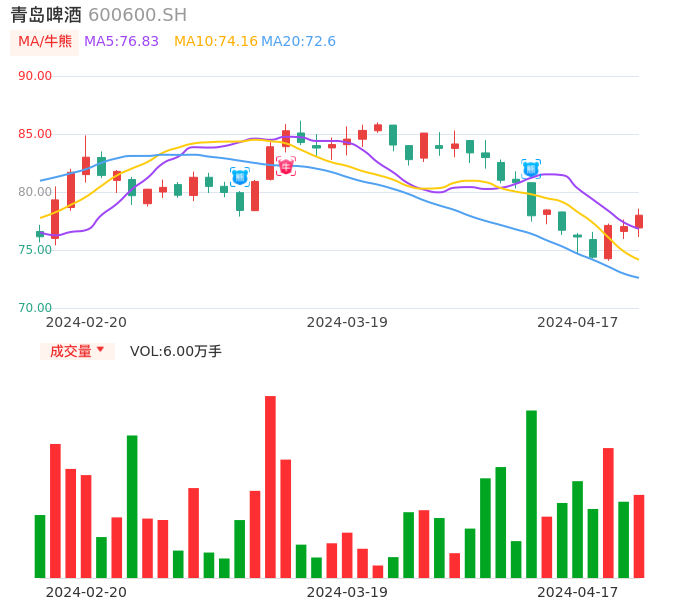Viewport: 686px width, 606px height.
Task: Click the 90.00 price axis label
Action: 35,76
